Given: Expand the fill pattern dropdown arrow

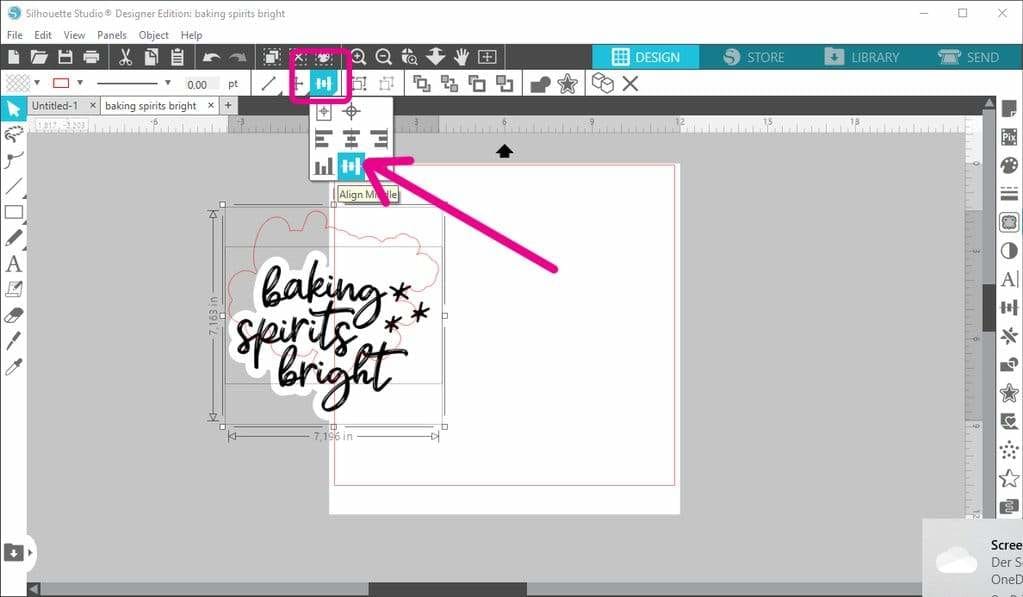Looking at the screenshot, I should coord(37,83).
